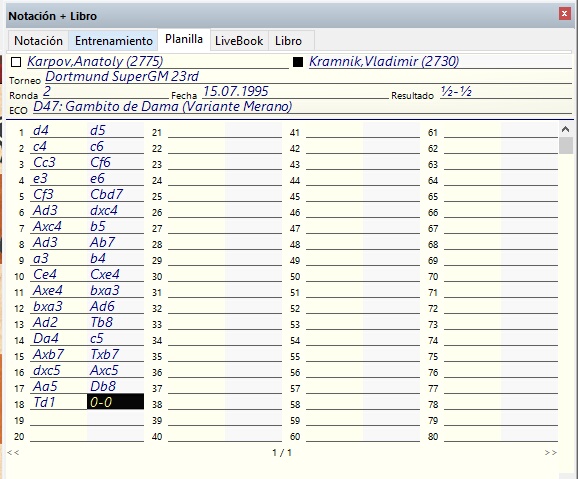The width and height of the screenshot is (578, 479).
Task: Select black's move 17 Db8
Action: [x=103, y=386]
